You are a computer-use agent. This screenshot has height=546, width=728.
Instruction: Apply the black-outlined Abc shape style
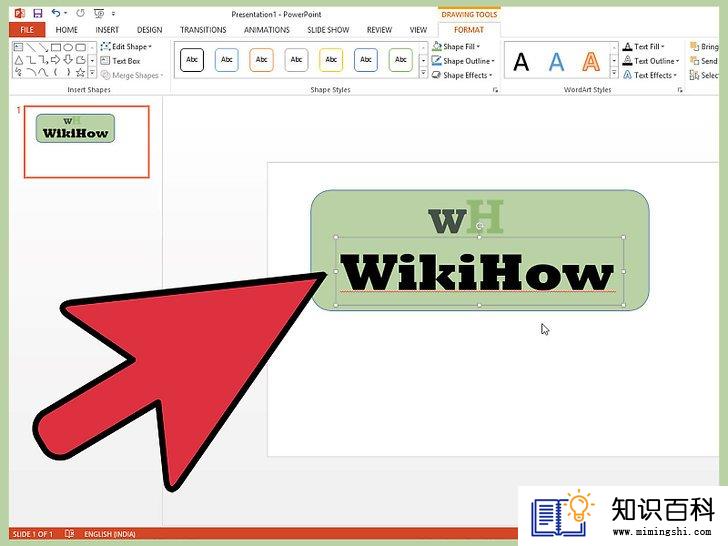coord(192,60)
